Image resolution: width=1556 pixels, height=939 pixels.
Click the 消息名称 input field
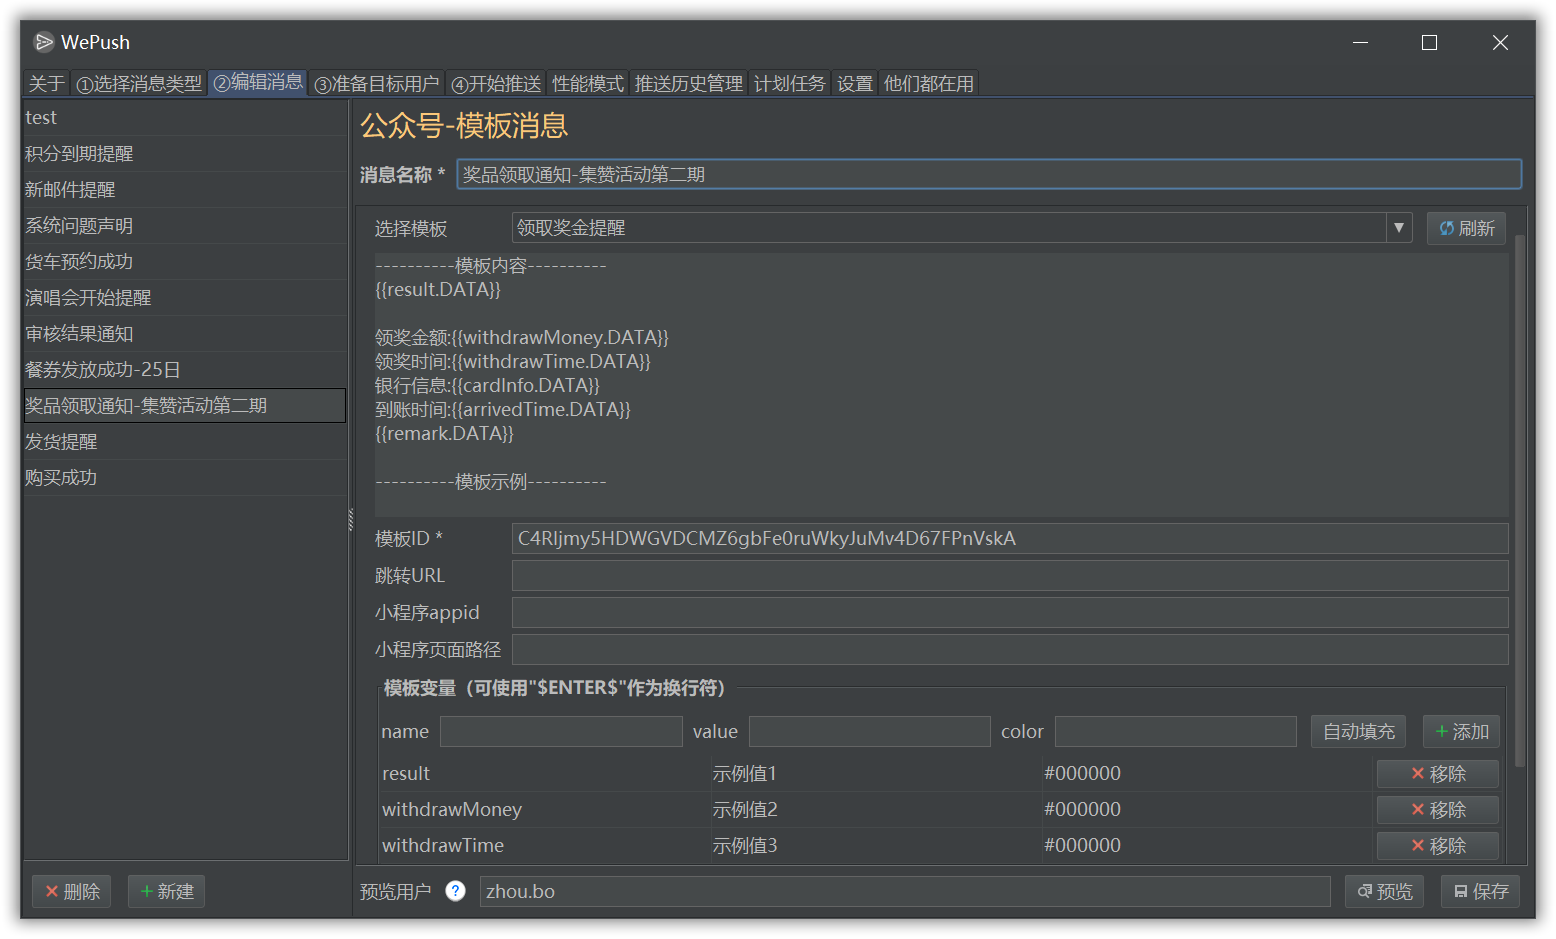click(989, 174)
